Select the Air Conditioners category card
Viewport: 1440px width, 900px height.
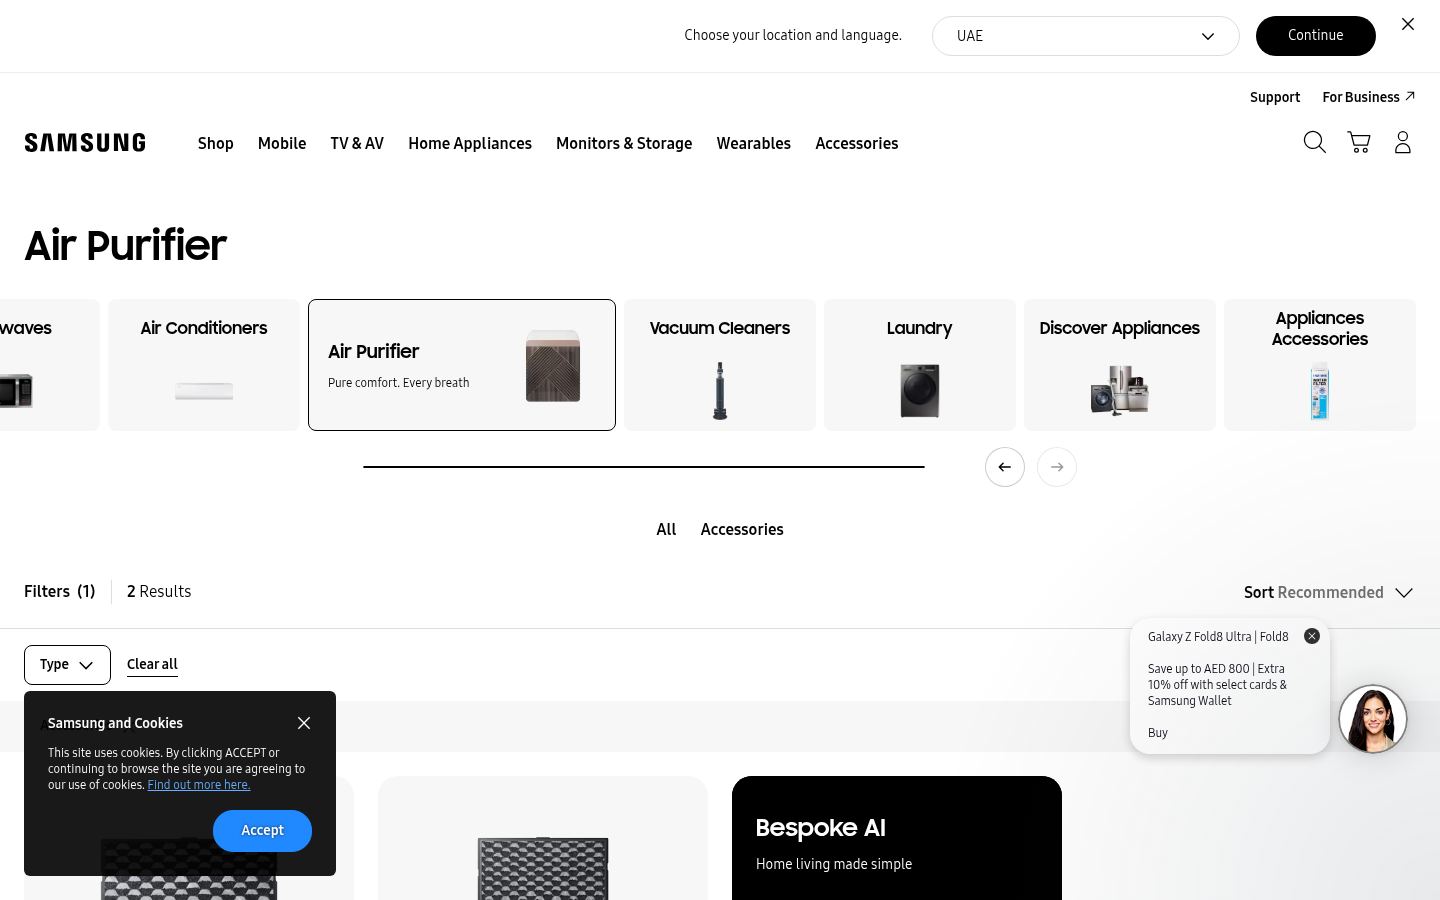204,365
